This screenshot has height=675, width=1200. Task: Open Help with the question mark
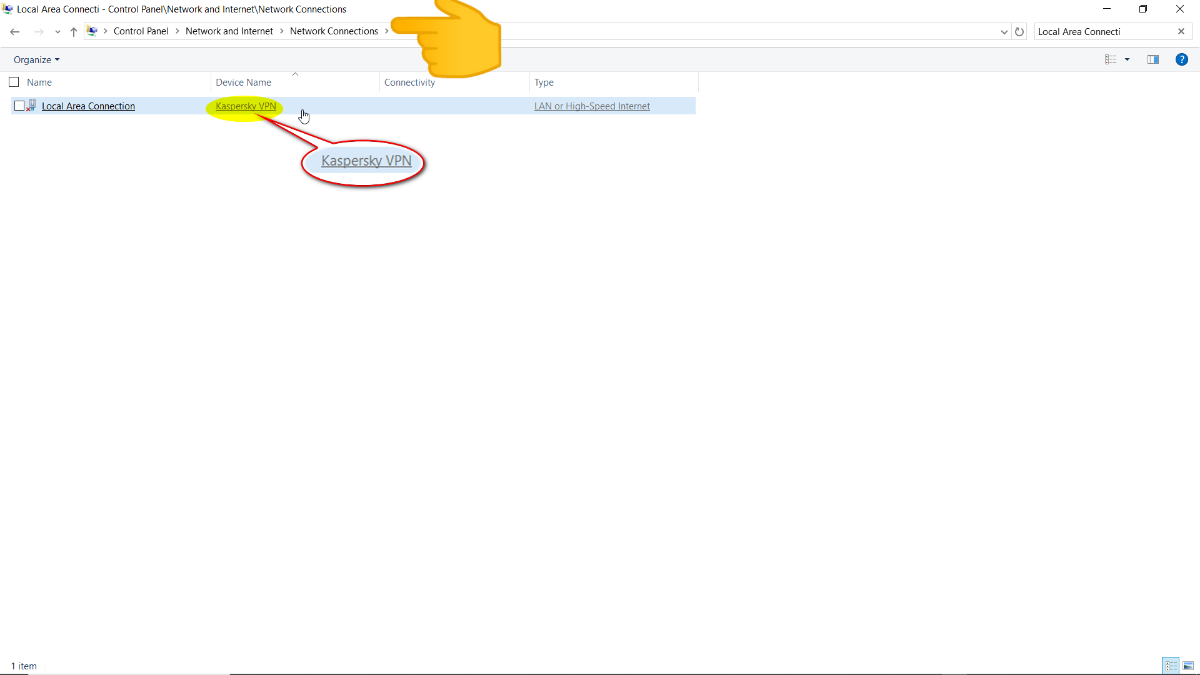pyautogui.click(x=1181, y=60)
